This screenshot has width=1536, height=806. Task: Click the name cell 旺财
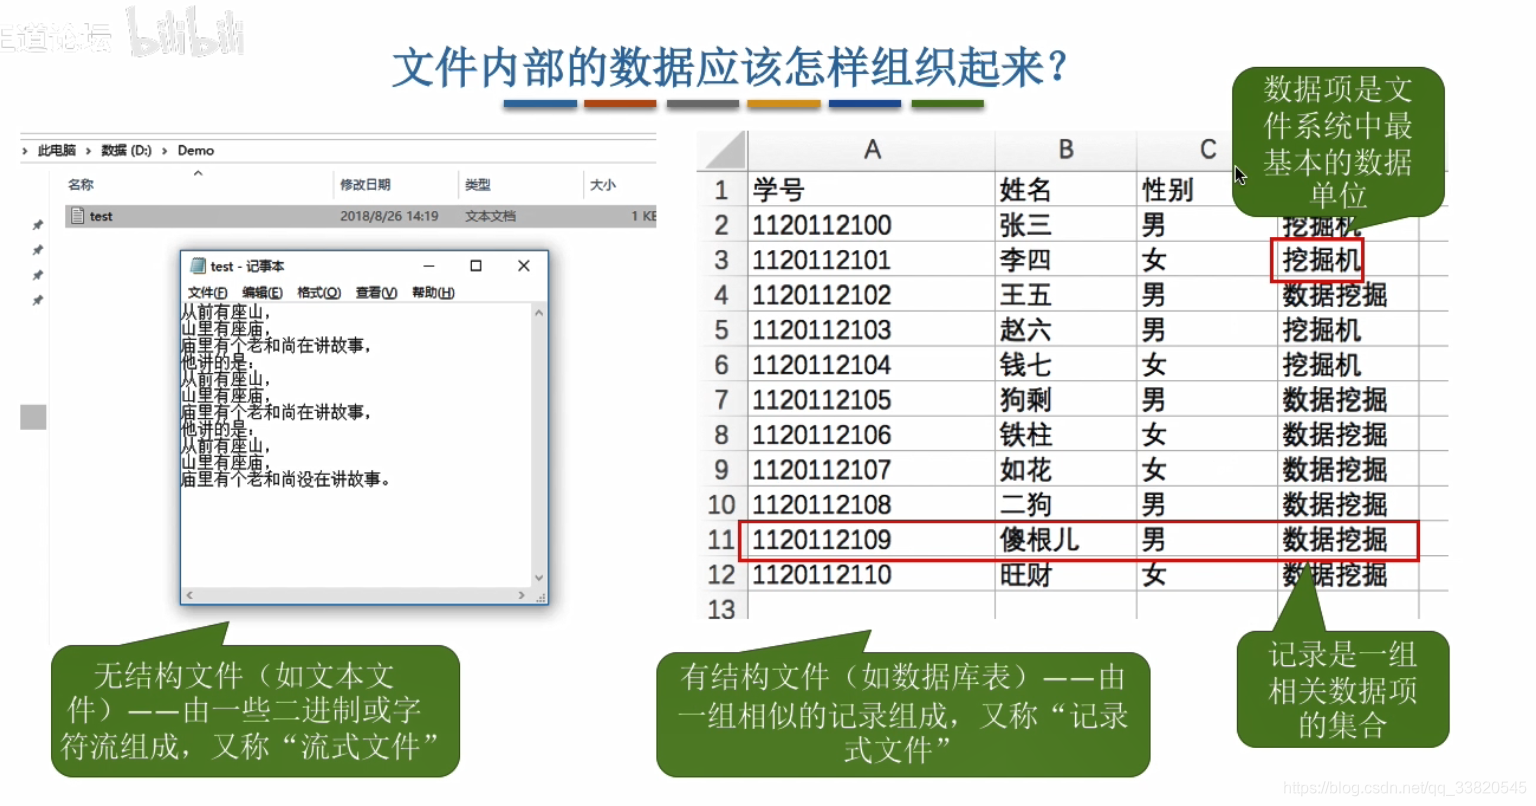(1066, 575)
